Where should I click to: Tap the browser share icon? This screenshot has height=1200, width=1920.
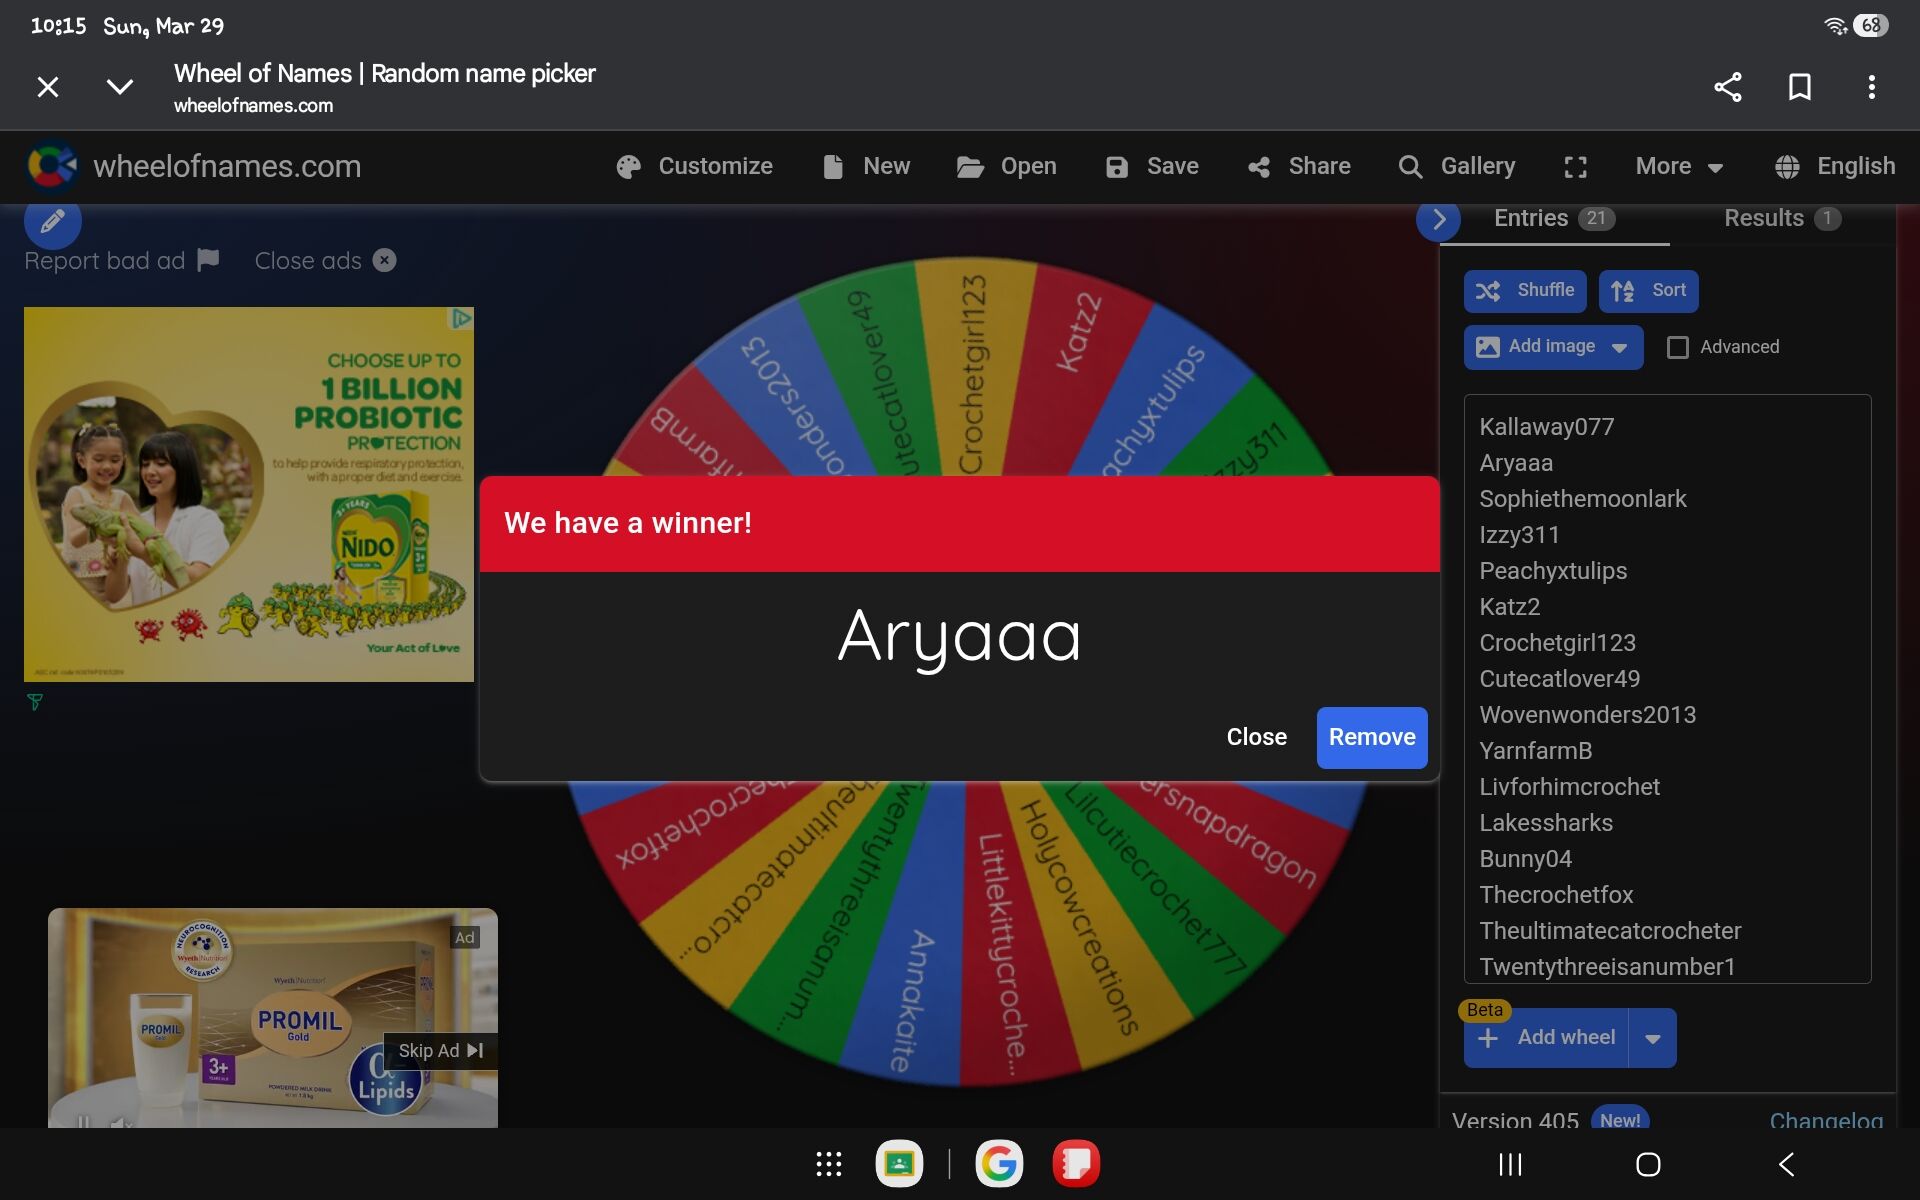pos(1727,87)
